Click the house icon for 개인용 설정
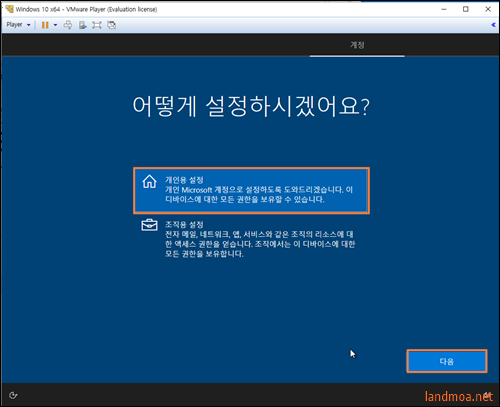This screenshot has height=407, width=500. tap(149, 182)
